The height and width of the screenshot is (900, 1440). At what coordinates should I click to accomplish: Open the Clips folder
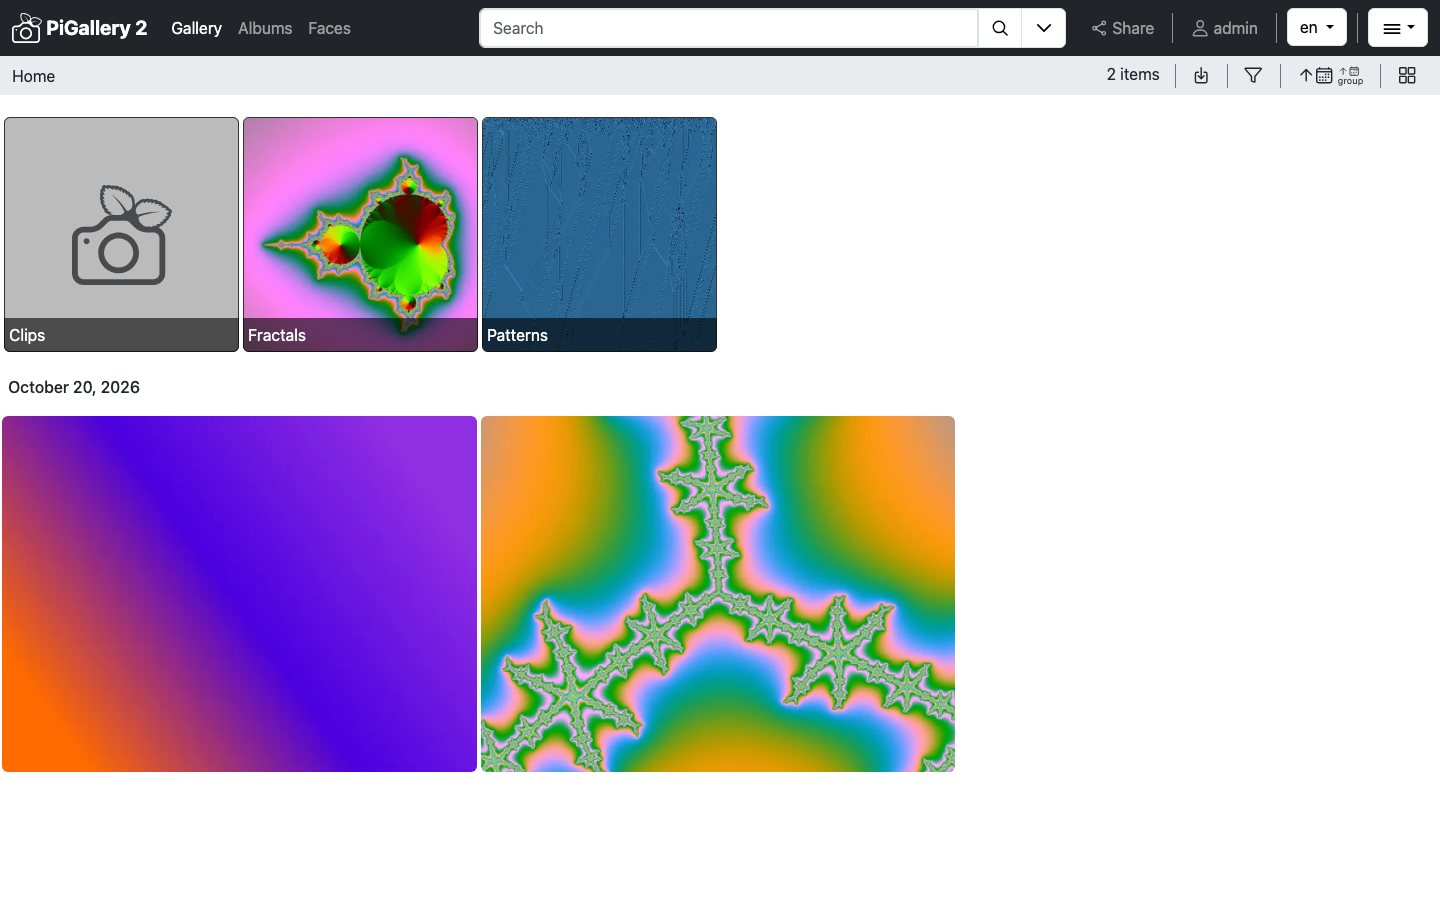point(121,235)
